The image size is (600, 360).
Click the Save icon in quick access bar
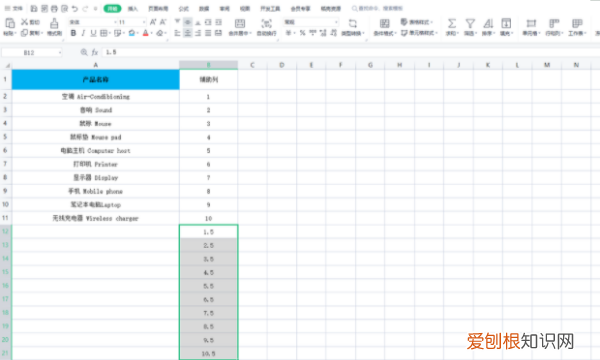(34, 8)
